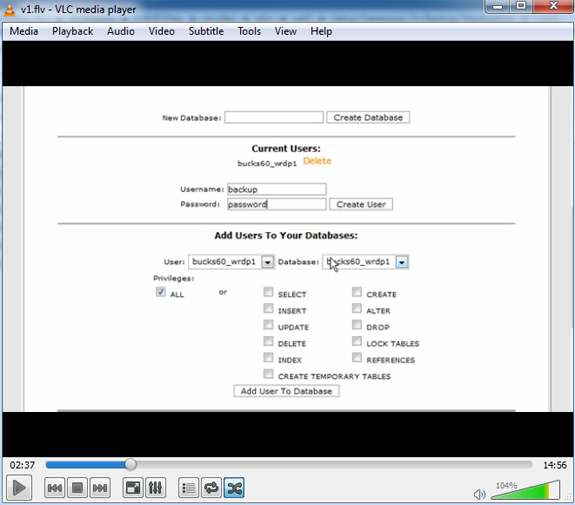Screen dimensions: 575x505
Task: Check the DELETE privilege checkbox
Action: click(x=268, y=341)
